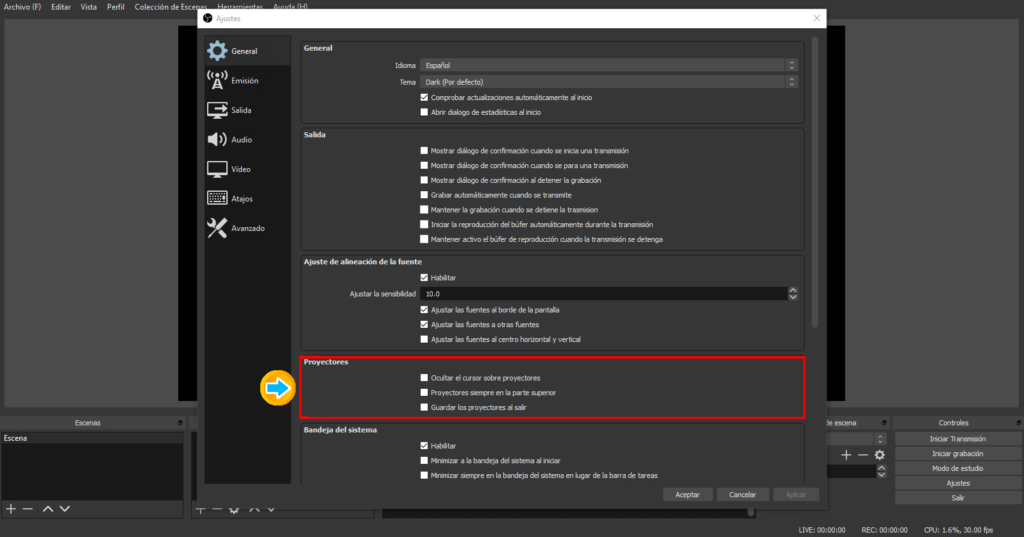Image resolution: width=1024 pixels, height=537 pixels.
Task: Open the Vídeo monitor icon
Action: [x=217, y=169]
